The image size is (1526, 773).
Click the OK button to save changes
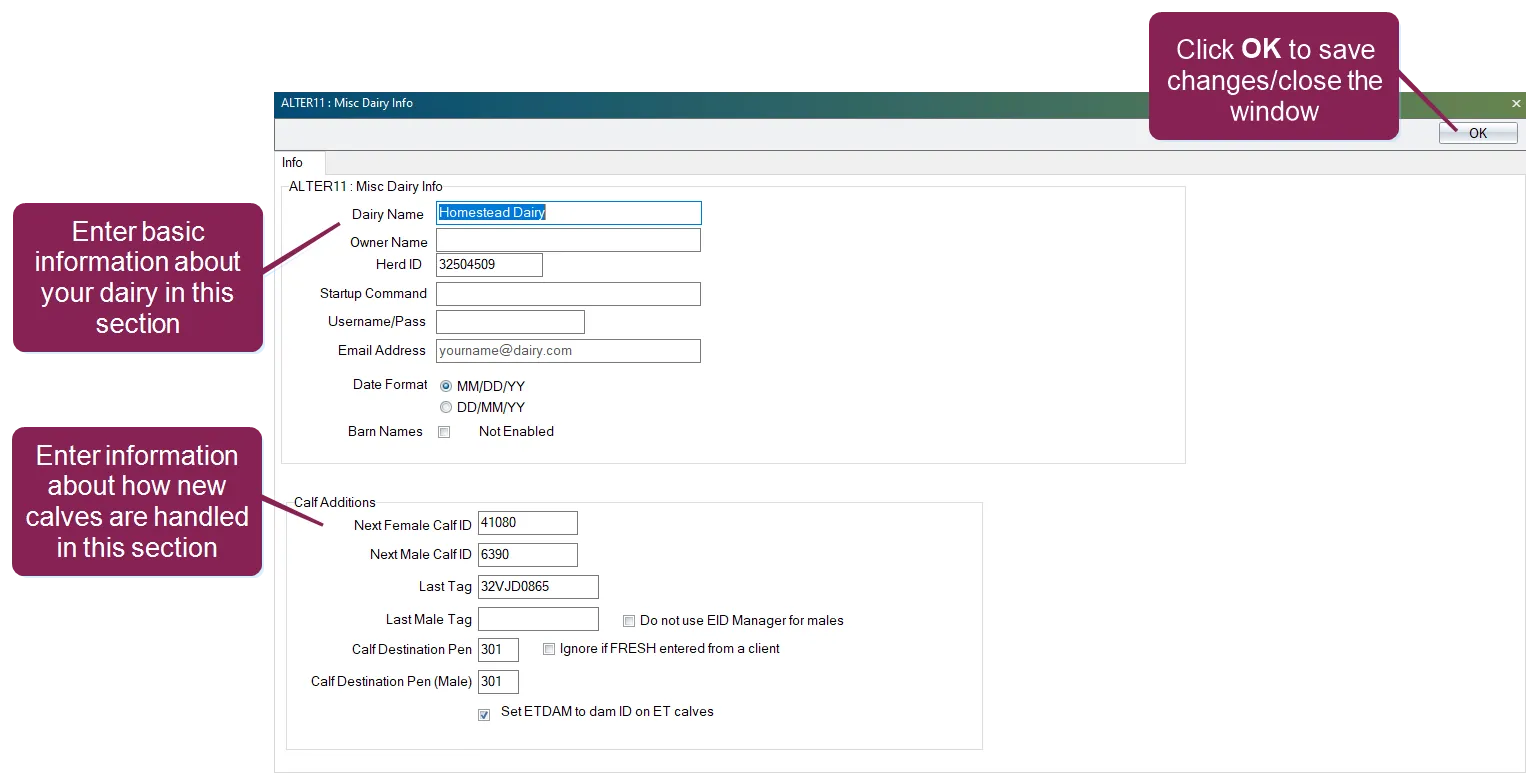point(1477,133)
